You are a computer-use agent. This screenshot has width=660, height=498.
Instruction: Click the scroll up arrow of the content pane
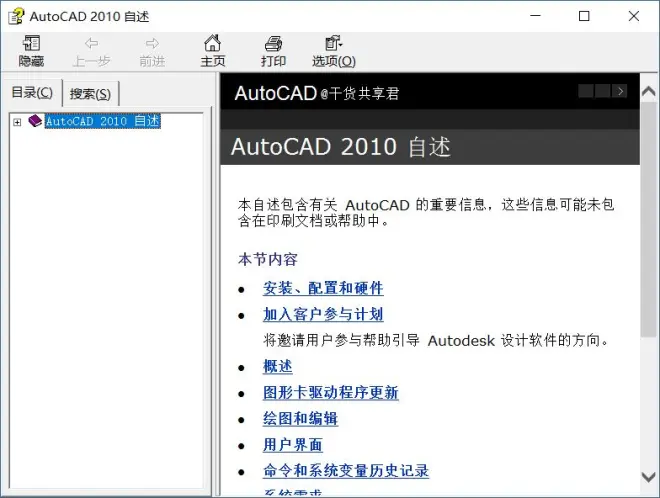pos(649,91)
